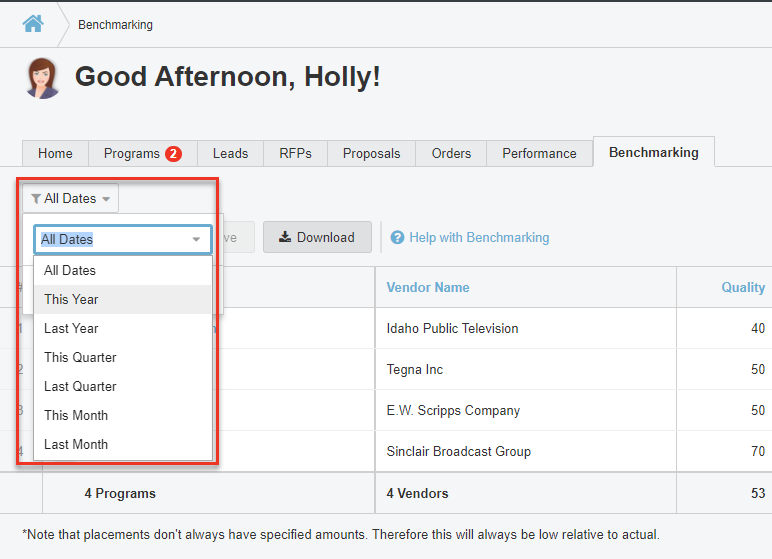Click the Benchmarking breadcrumb text
Viewport: 772px width, 559px height.
pos(115,25)
